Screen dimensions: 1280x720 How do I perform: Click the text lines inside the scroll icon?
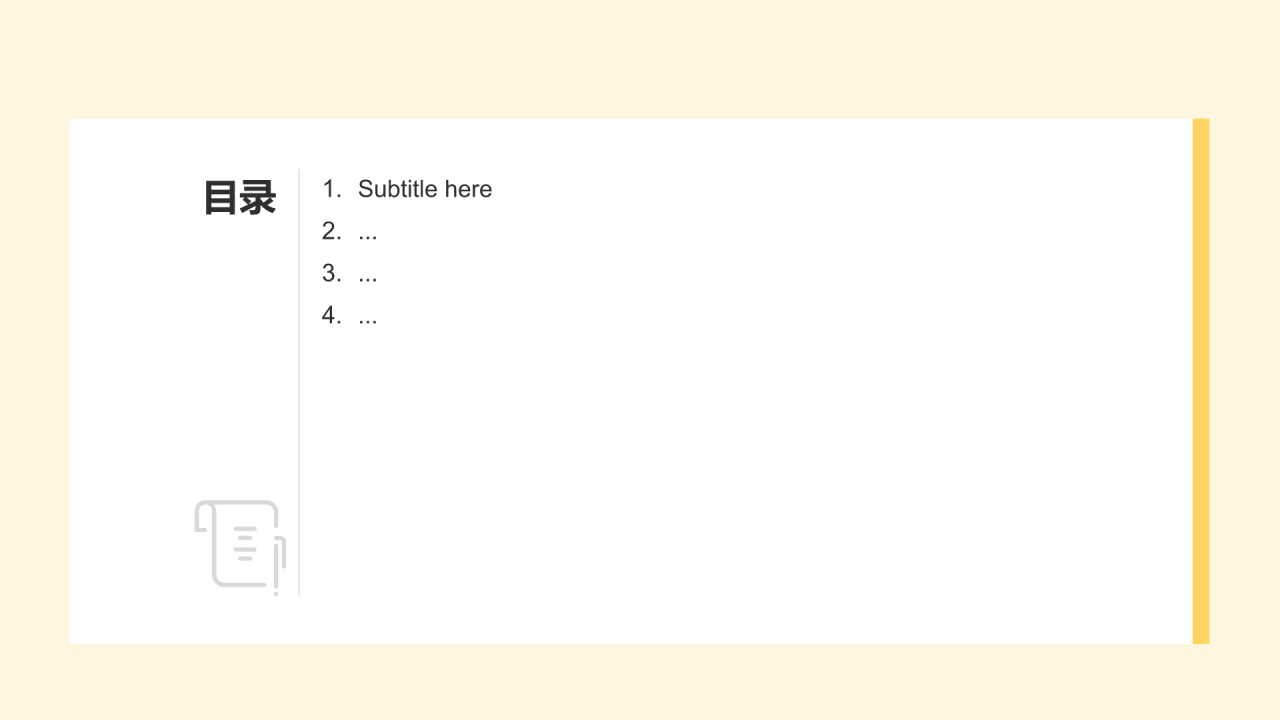tap(245, 543)
